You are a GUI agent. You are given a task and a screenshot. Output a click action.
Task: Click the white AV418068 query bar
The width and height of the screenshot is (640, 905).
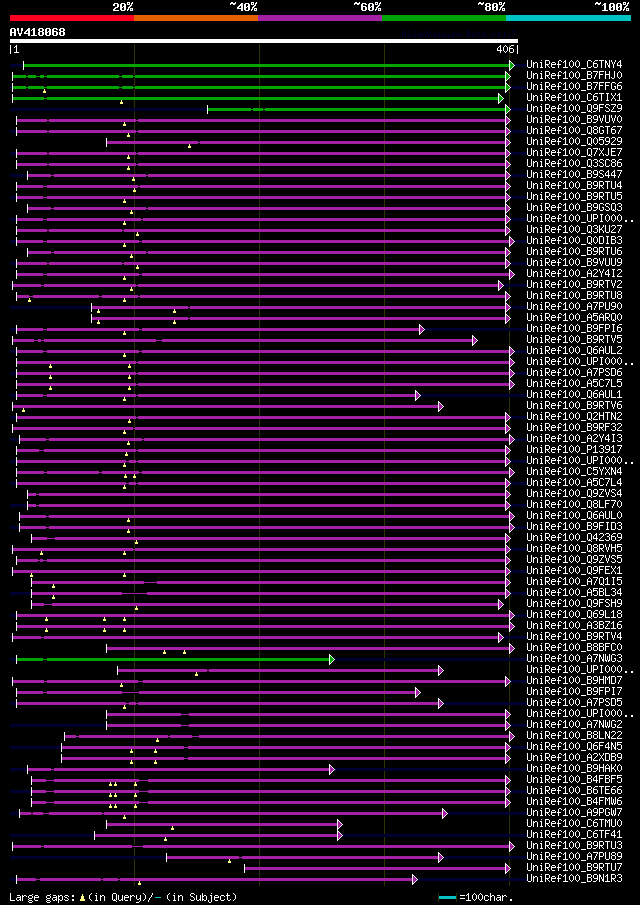coord(264,41)
